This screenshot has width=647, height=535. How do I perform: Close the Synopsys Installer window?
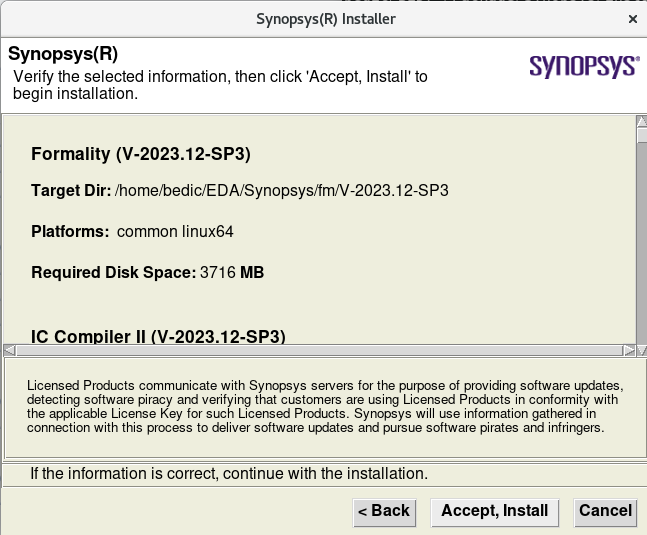pyautogui.click(x=632, y=19)
